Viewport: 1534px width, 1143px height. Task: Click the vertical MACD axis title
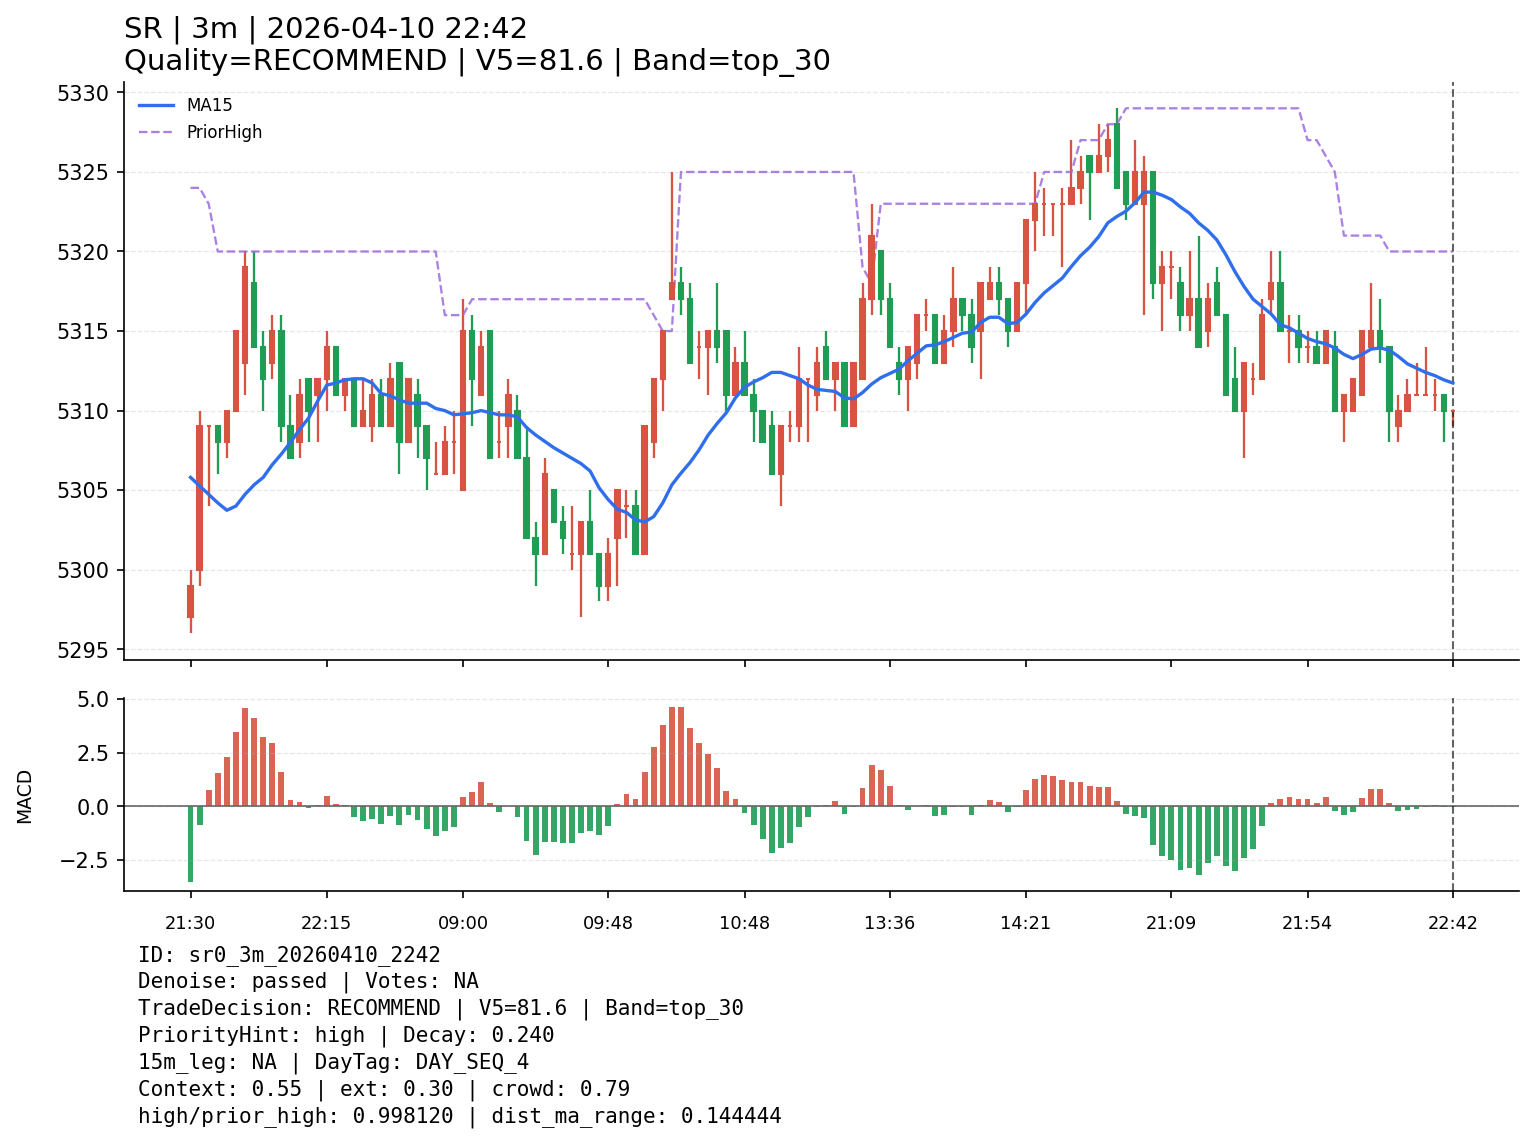click(x=25, y=796)
